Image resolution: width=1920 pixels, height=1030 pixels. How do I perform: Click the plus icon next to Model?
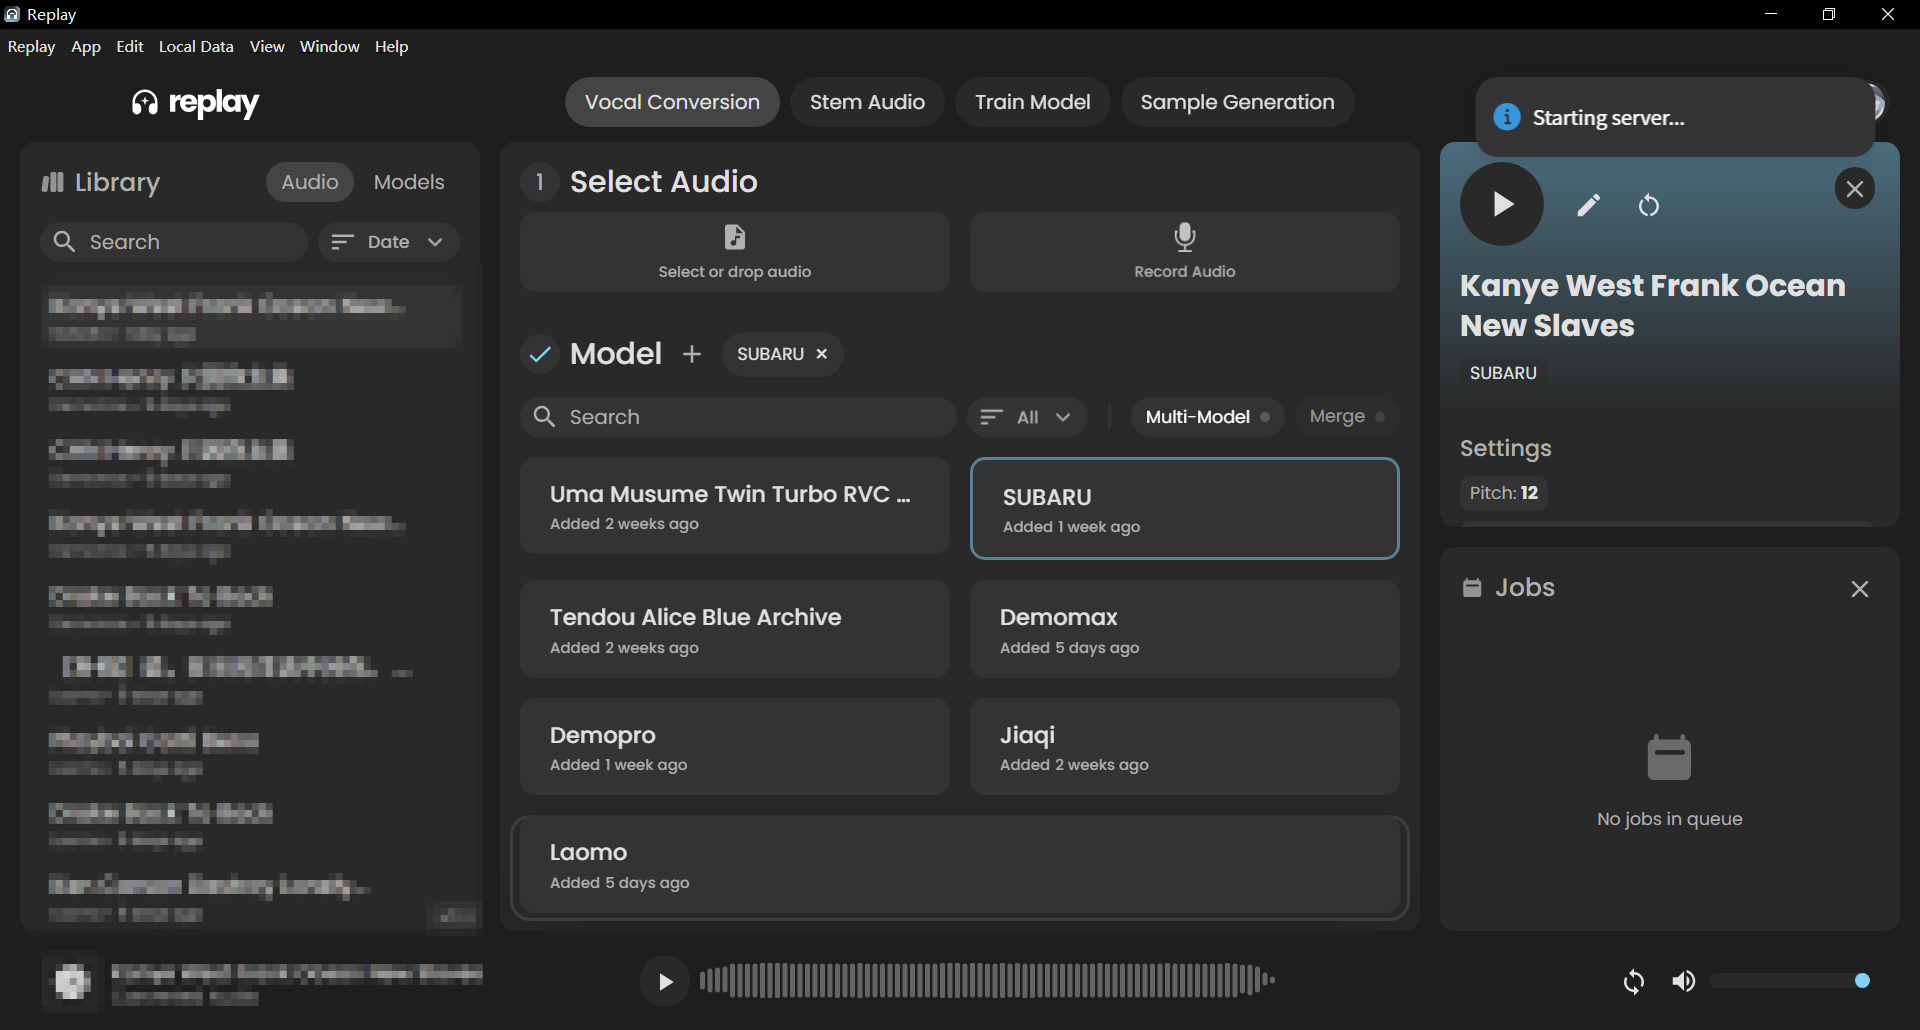point(692,354)
